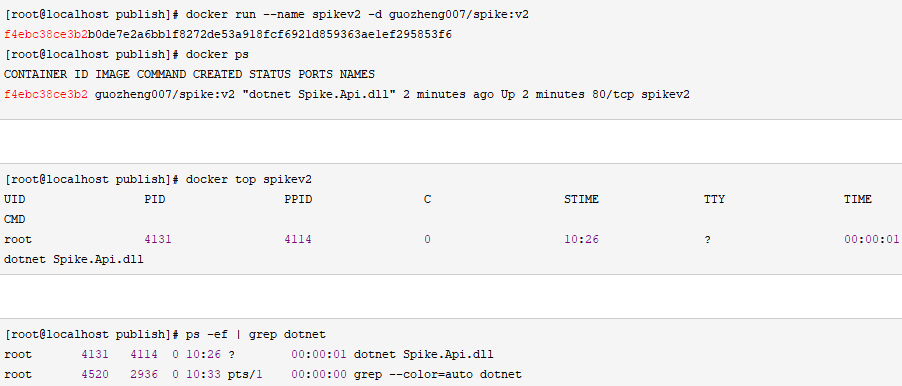
Task: Click the PID column header
Action: click(155, 199)
